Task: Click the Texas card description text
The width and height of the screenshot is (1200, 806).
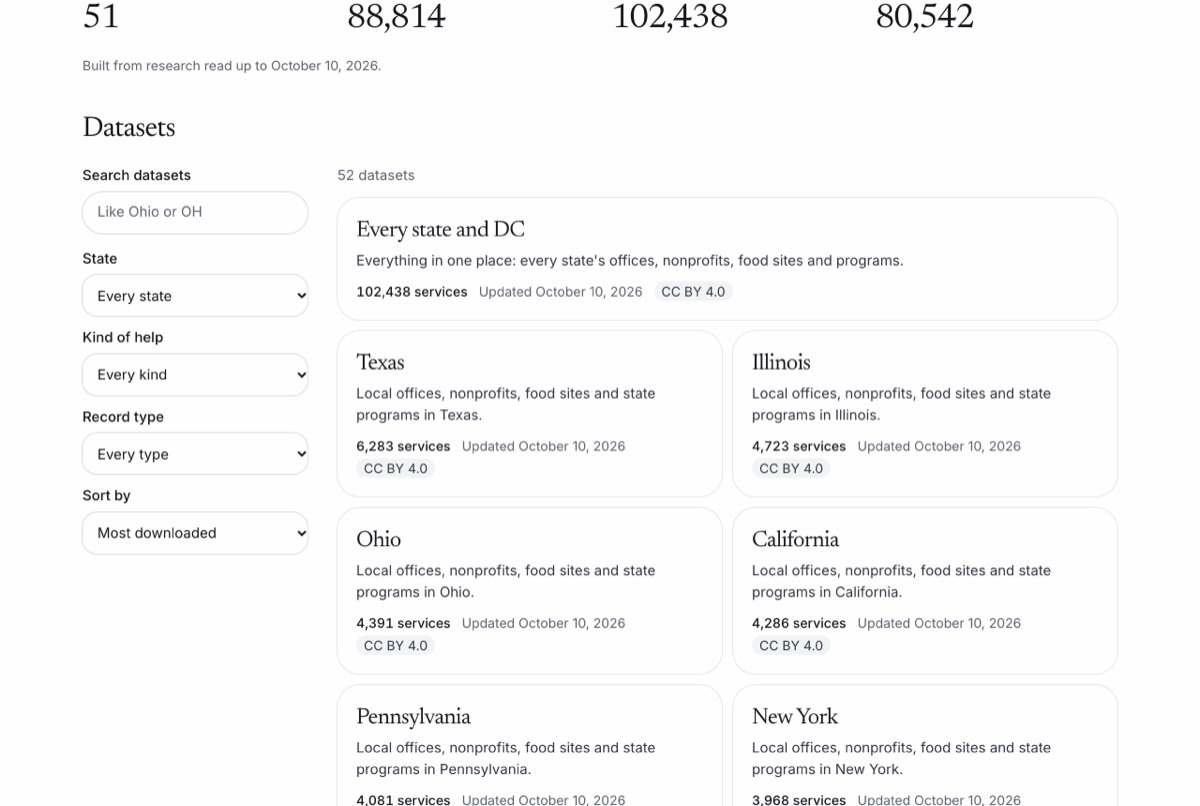Action: (x=506, y=404)
